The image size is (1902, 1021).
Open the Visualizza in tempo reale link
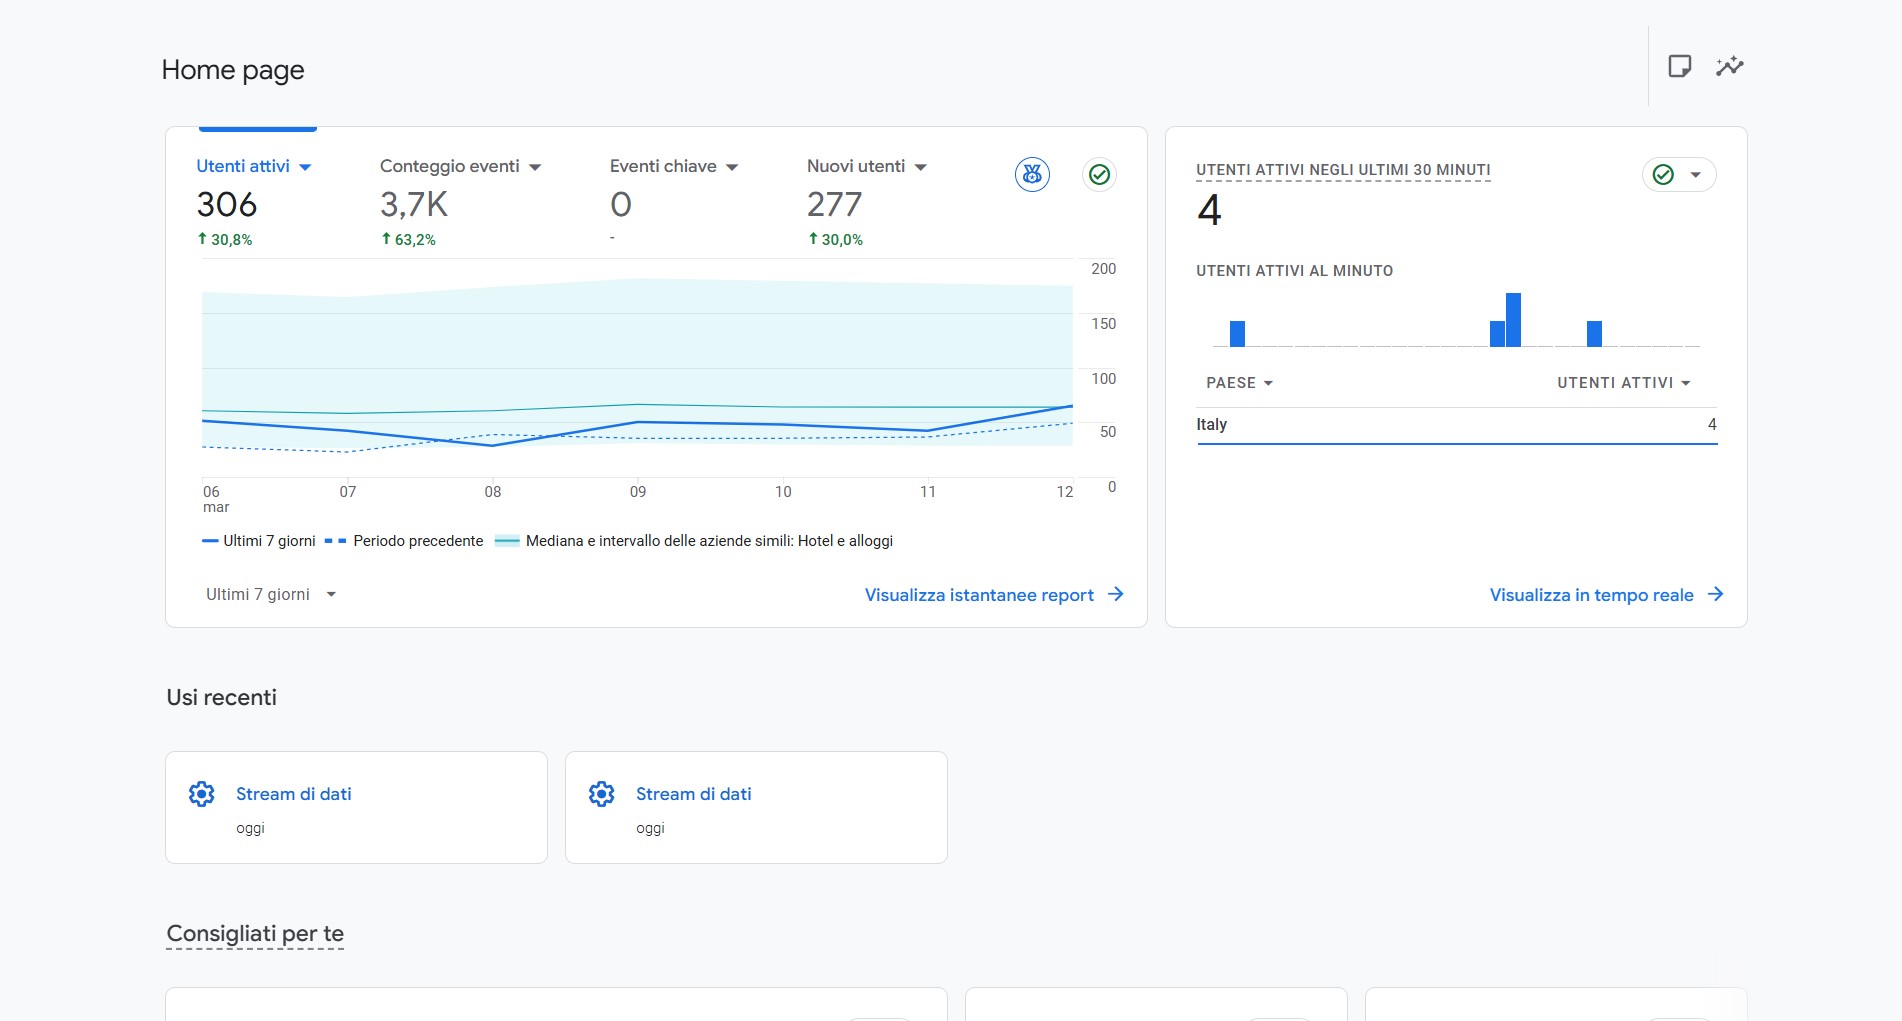tap(1591, 595)
